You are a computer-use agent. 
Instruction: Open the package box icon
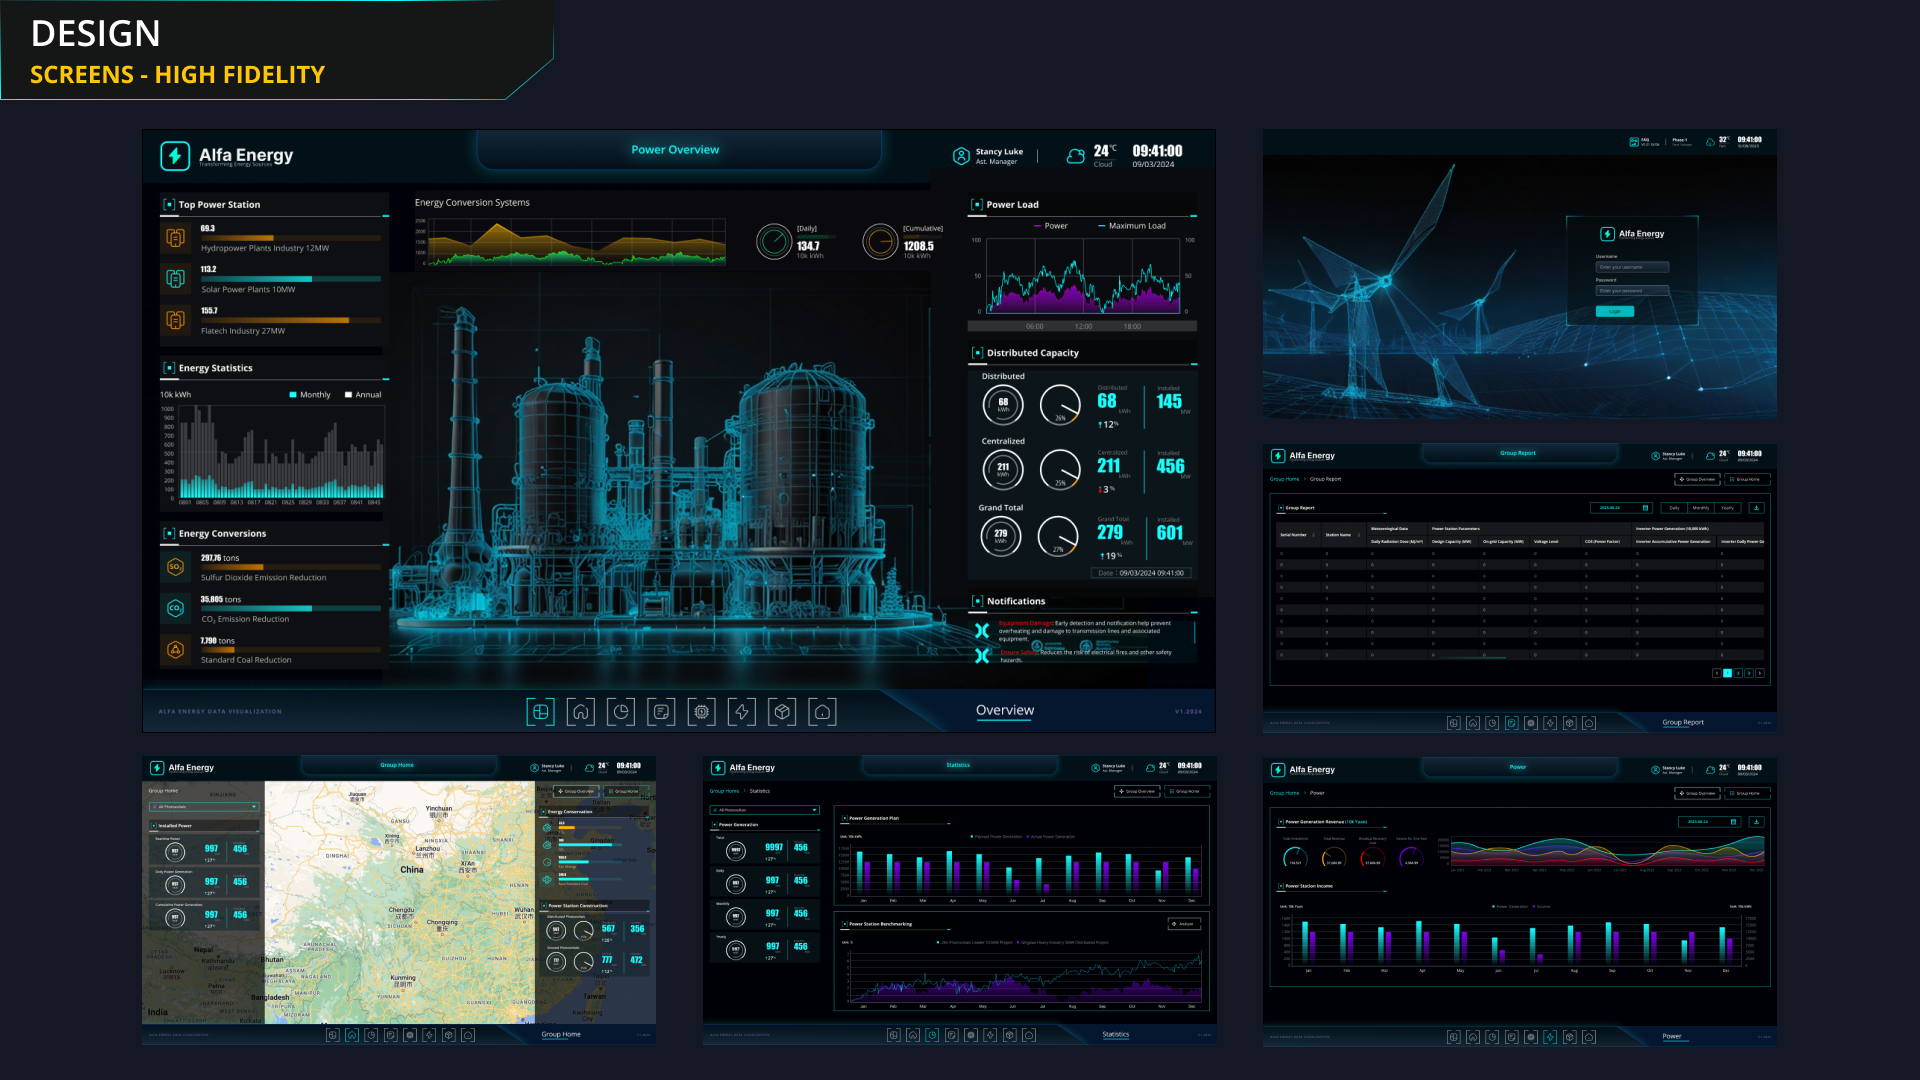tap(782, 712)
